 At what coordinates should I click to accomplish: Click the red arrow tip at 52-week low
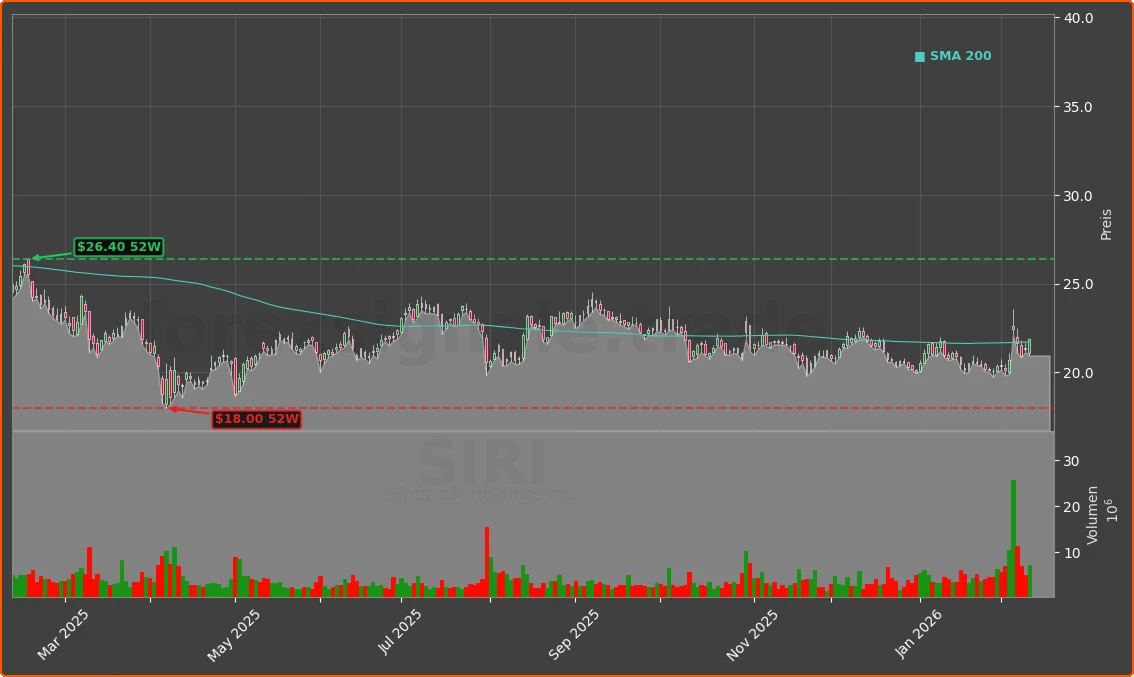[x=170, y=408]
